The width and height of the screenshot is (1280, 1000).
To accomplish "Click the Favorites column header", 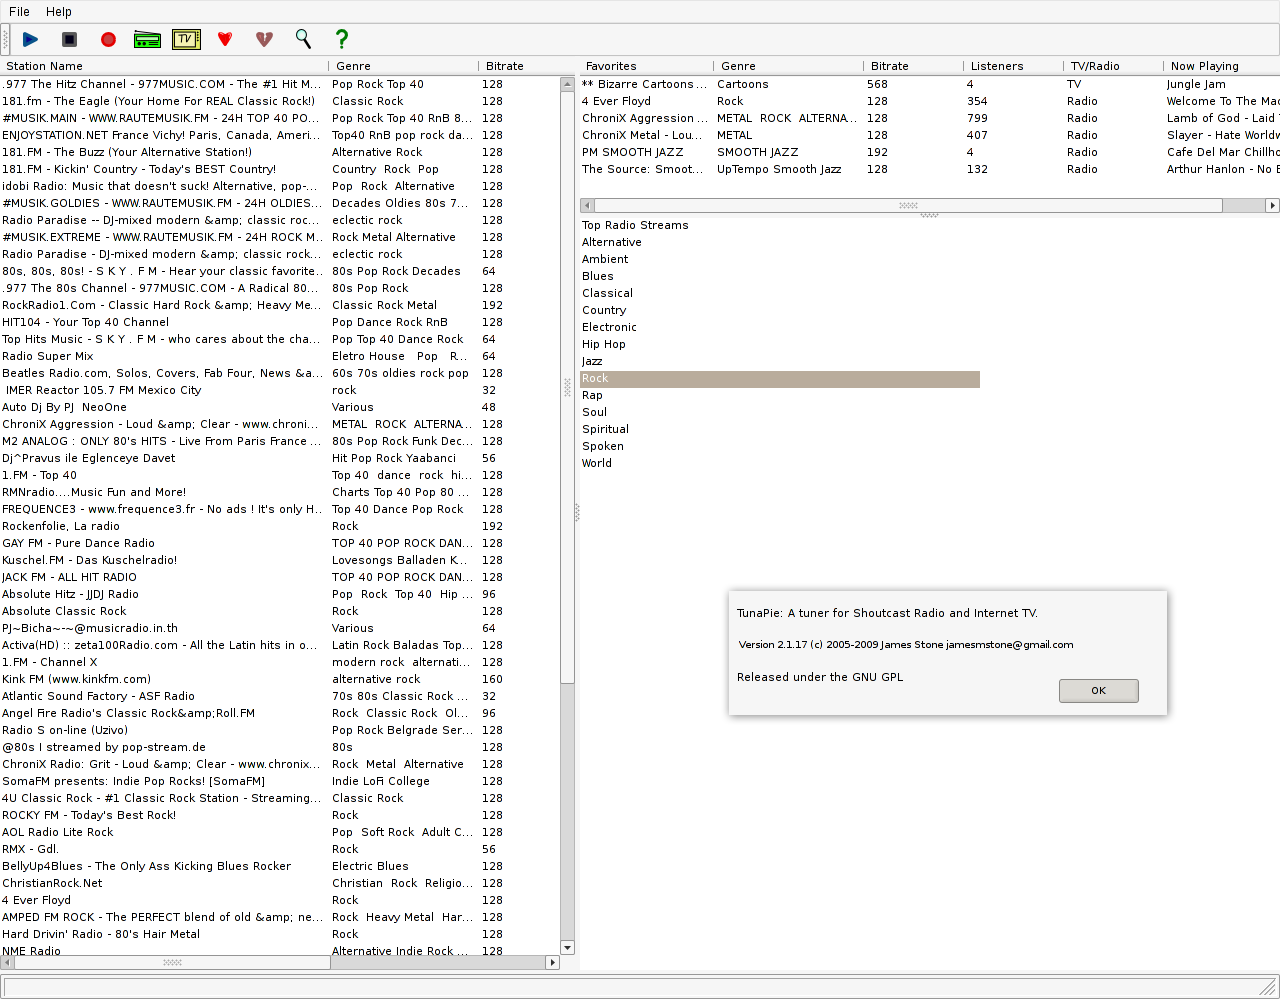I will pos(647,66).
